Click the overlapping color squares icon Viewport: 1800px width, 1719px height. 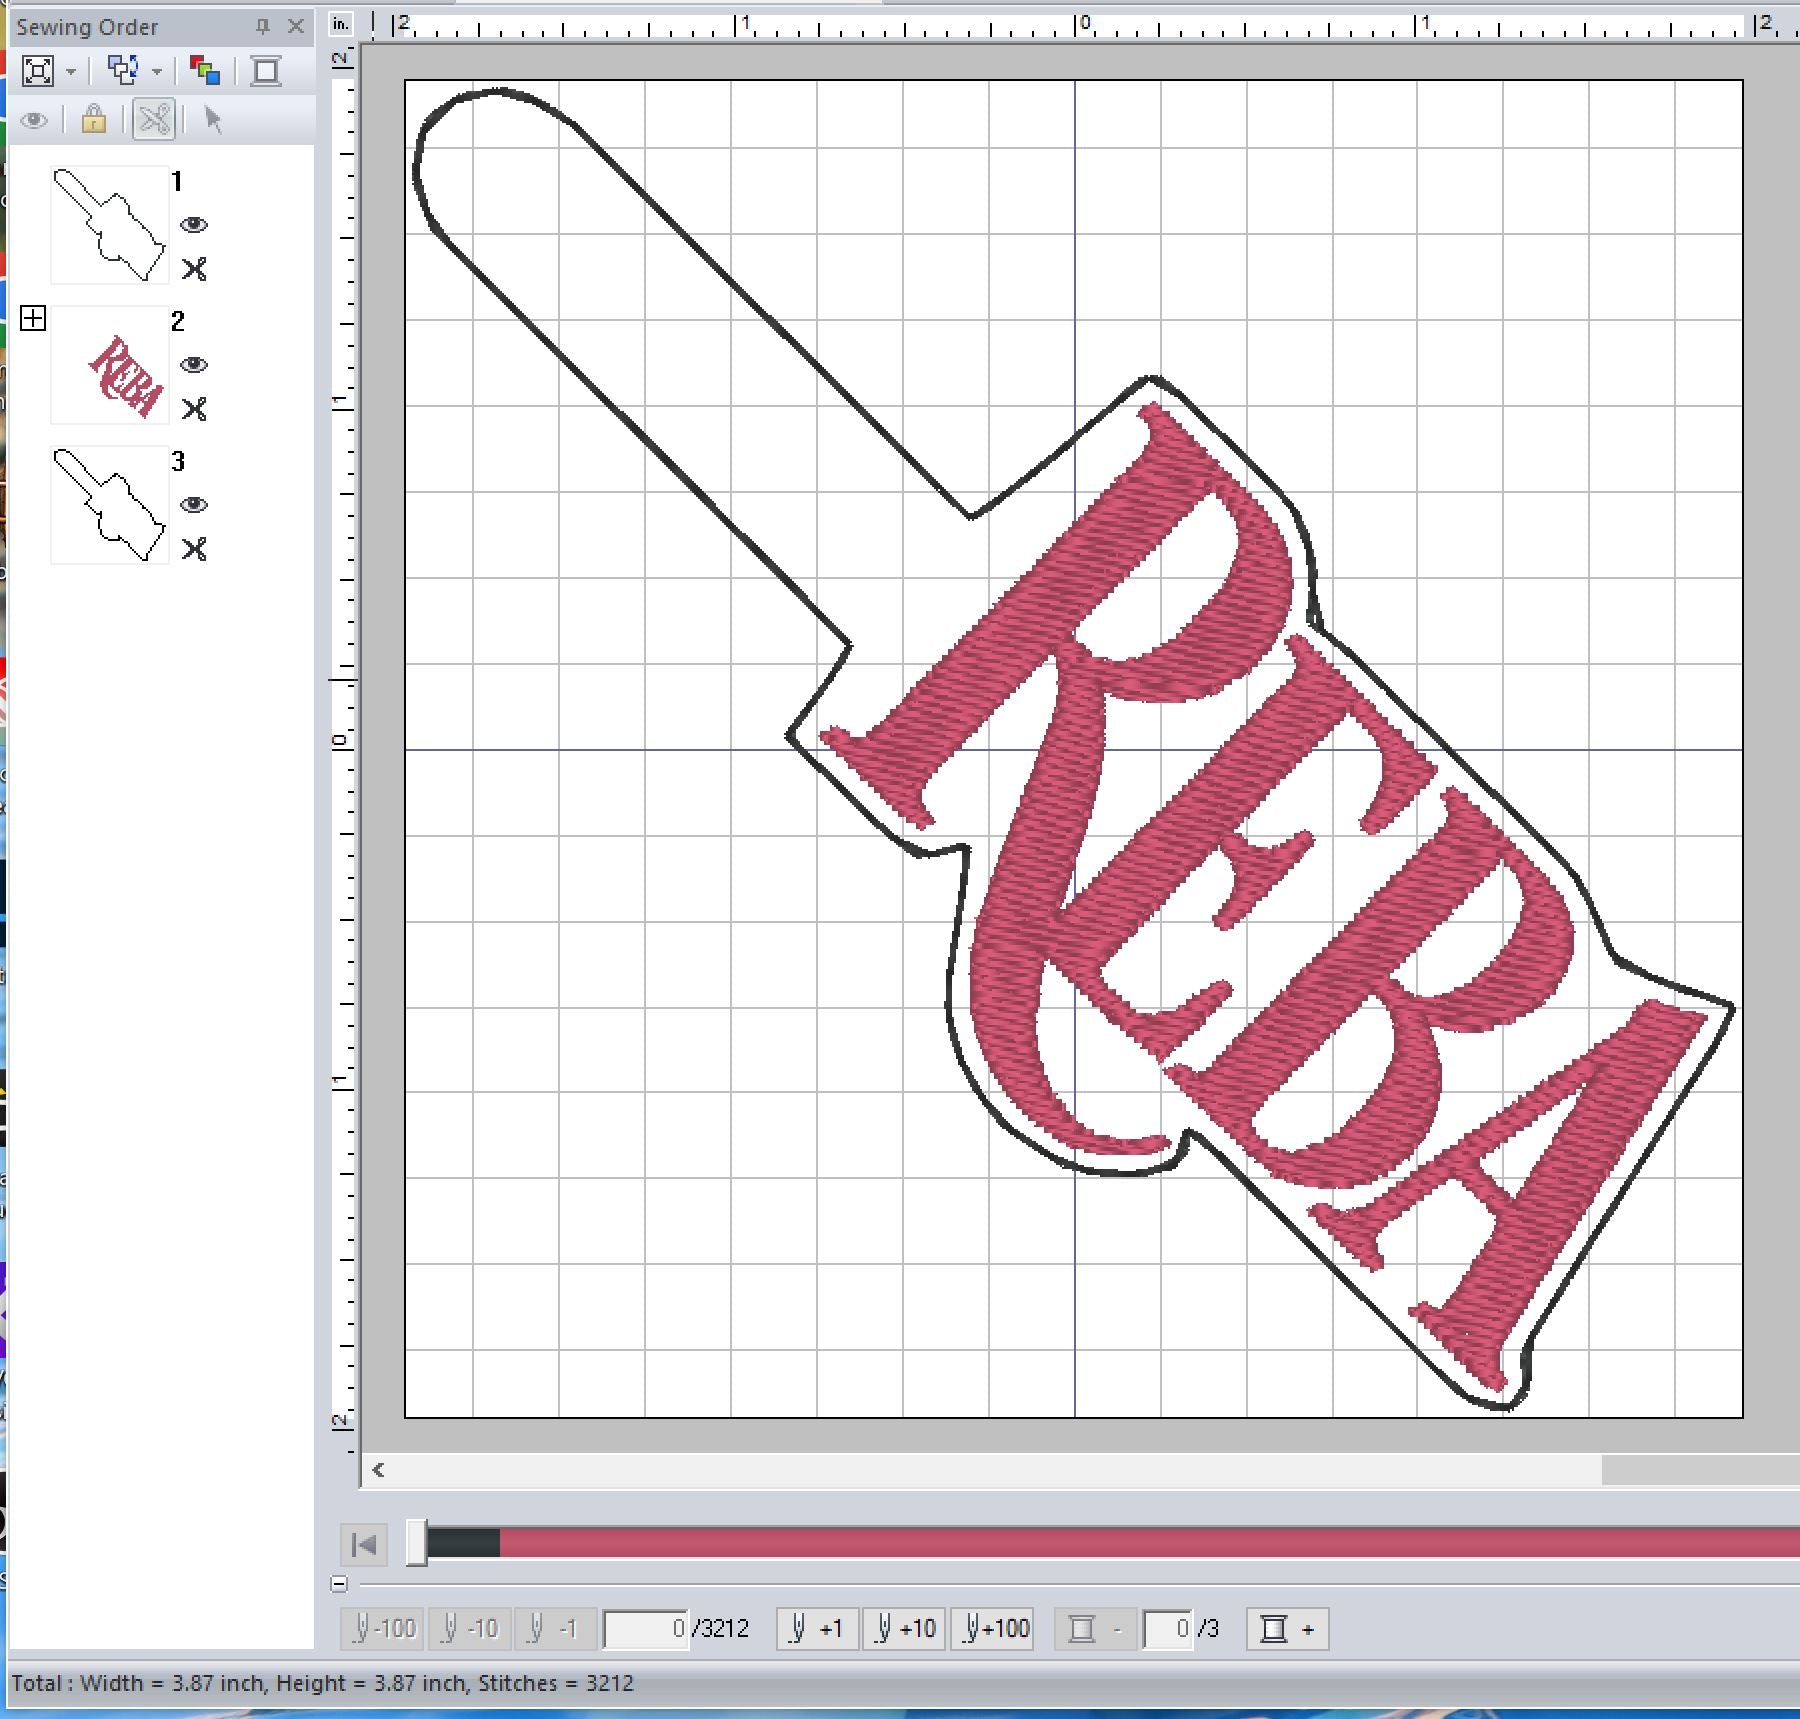point(205,71)
